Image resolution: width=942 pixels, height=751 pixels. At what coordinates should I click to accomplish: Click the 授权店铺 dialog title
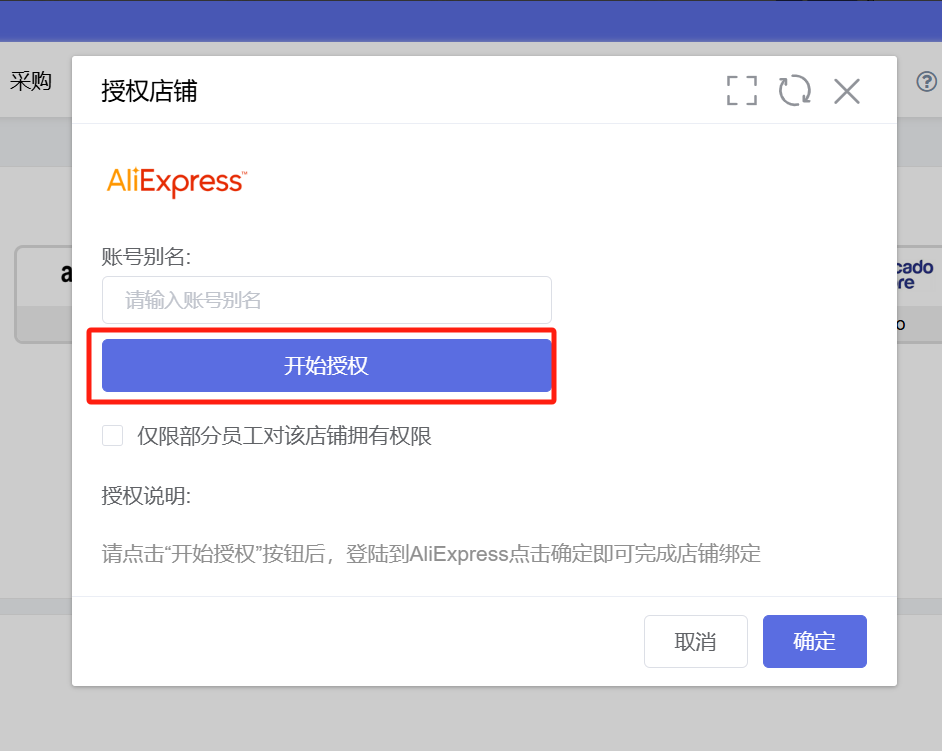point(149,91)
